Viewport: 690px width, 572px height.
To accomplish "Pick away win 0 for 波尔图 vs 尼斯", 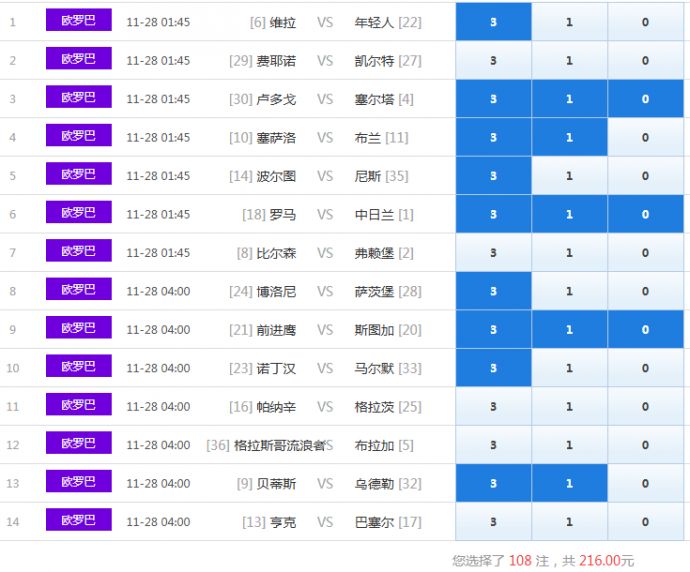I will [645, 176].
